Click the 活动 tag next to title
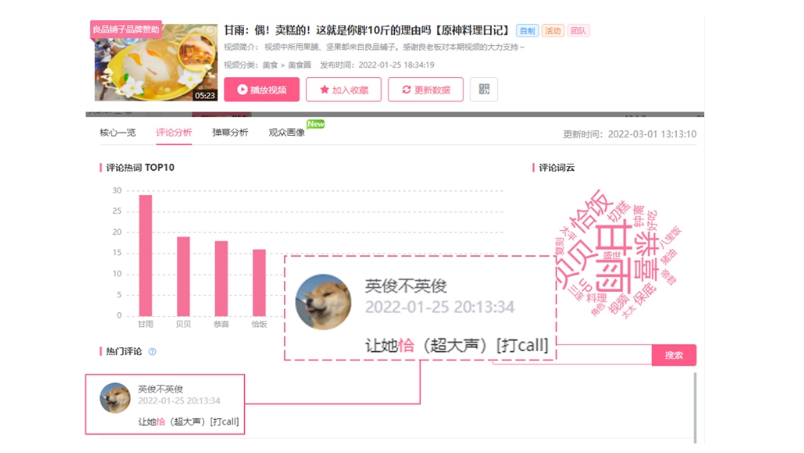Viewport: 804px width, 453px height. (x=553, y=31)
